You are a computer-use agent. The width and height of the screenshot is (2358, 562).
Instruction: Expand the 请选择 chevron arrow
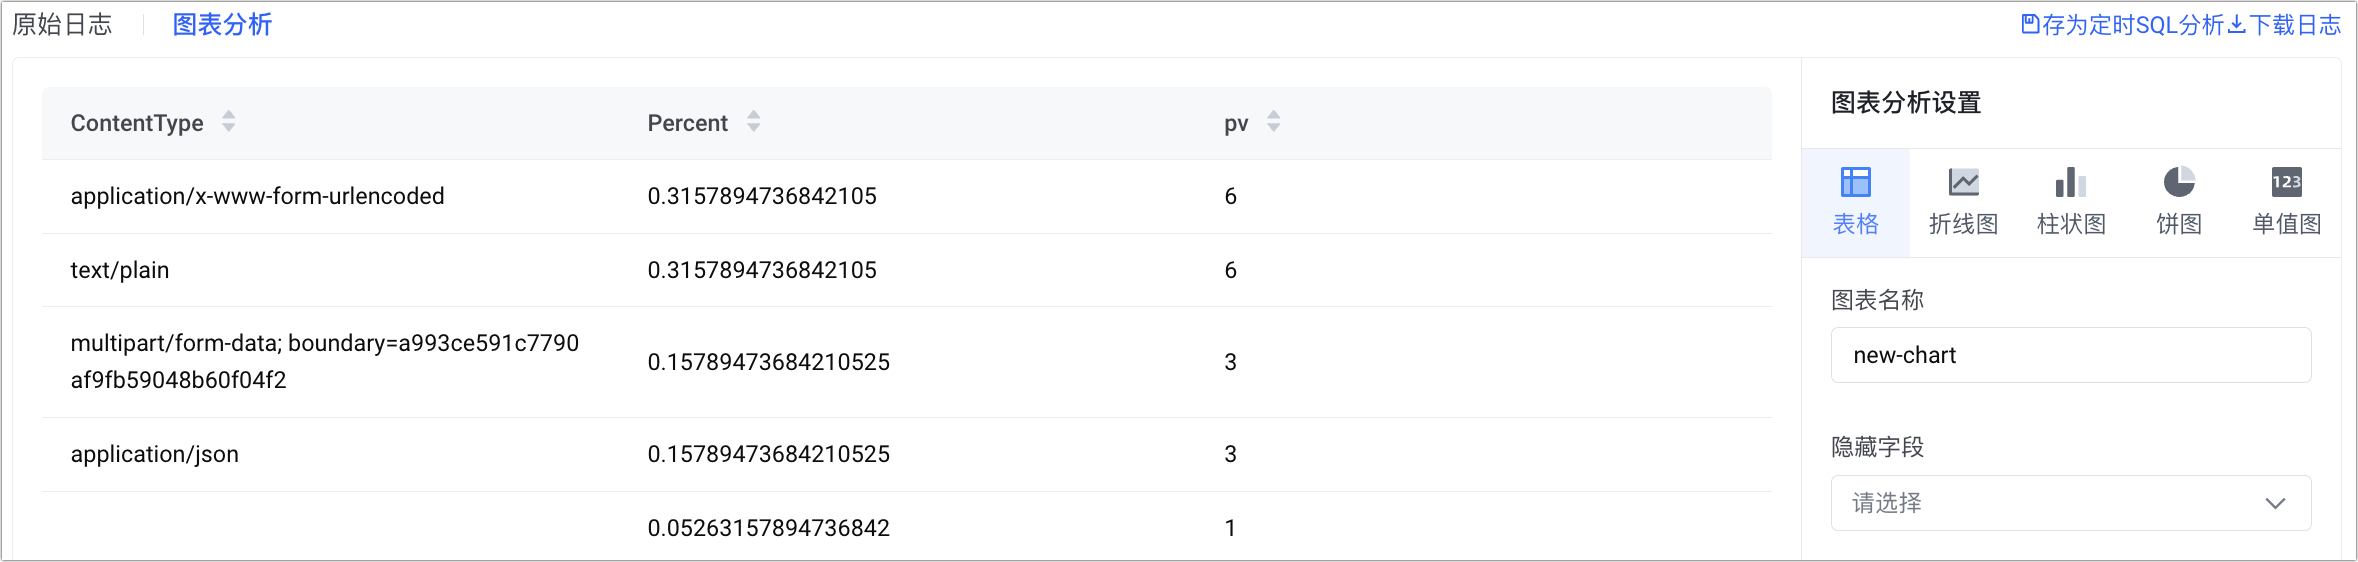click(x=2276, y=503)
